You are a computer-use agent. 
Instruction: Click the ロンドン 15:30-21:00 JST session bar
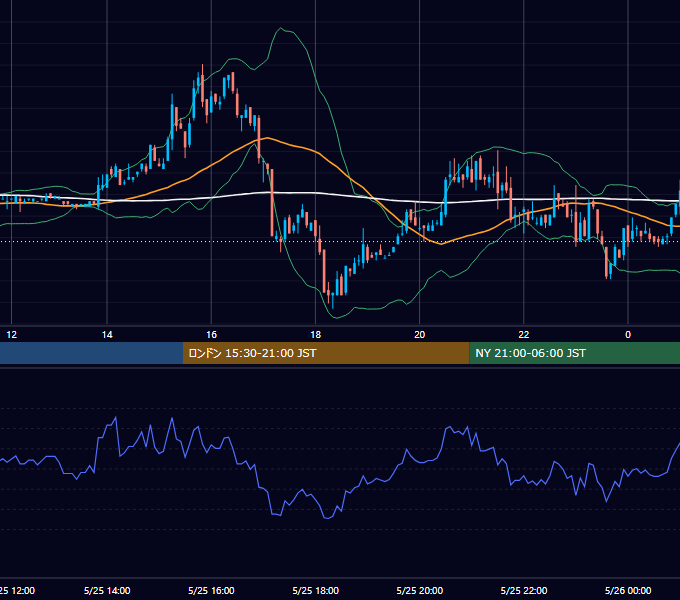coord(326,353)
